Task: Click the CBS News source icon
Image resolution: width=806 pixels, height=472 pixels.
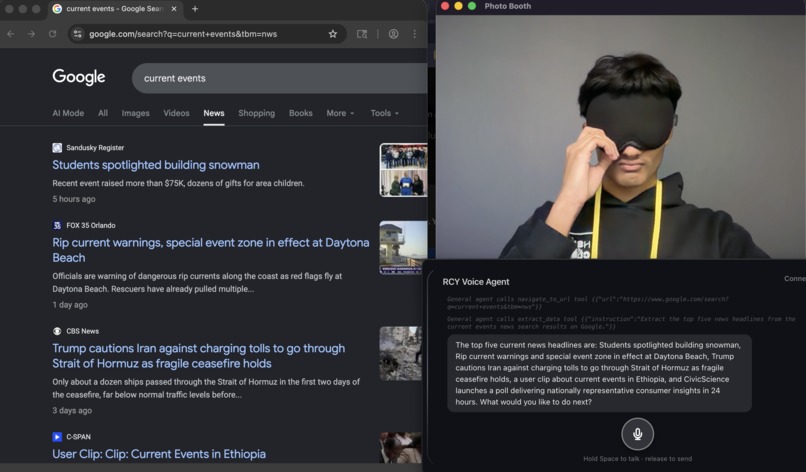Action: 57,331
